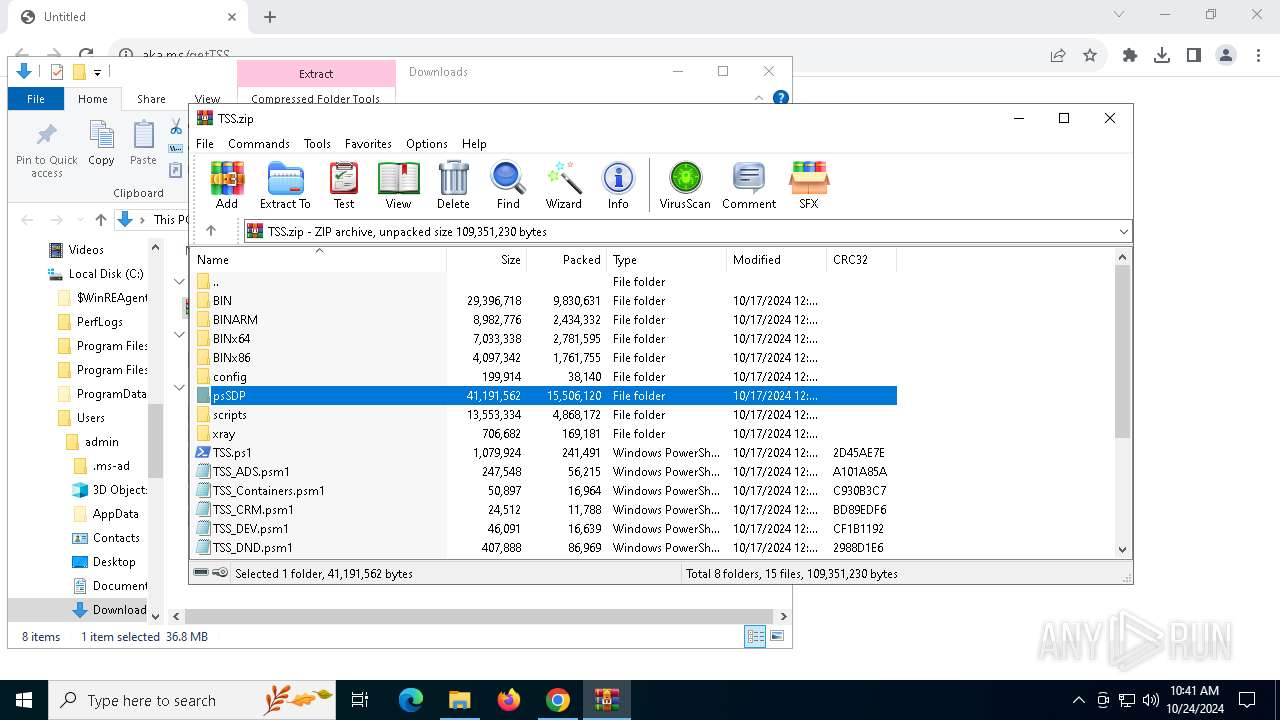Viewport: 1280px width, 720px height.
Task: Select the BIN folder row
Action: pos(545,300)
